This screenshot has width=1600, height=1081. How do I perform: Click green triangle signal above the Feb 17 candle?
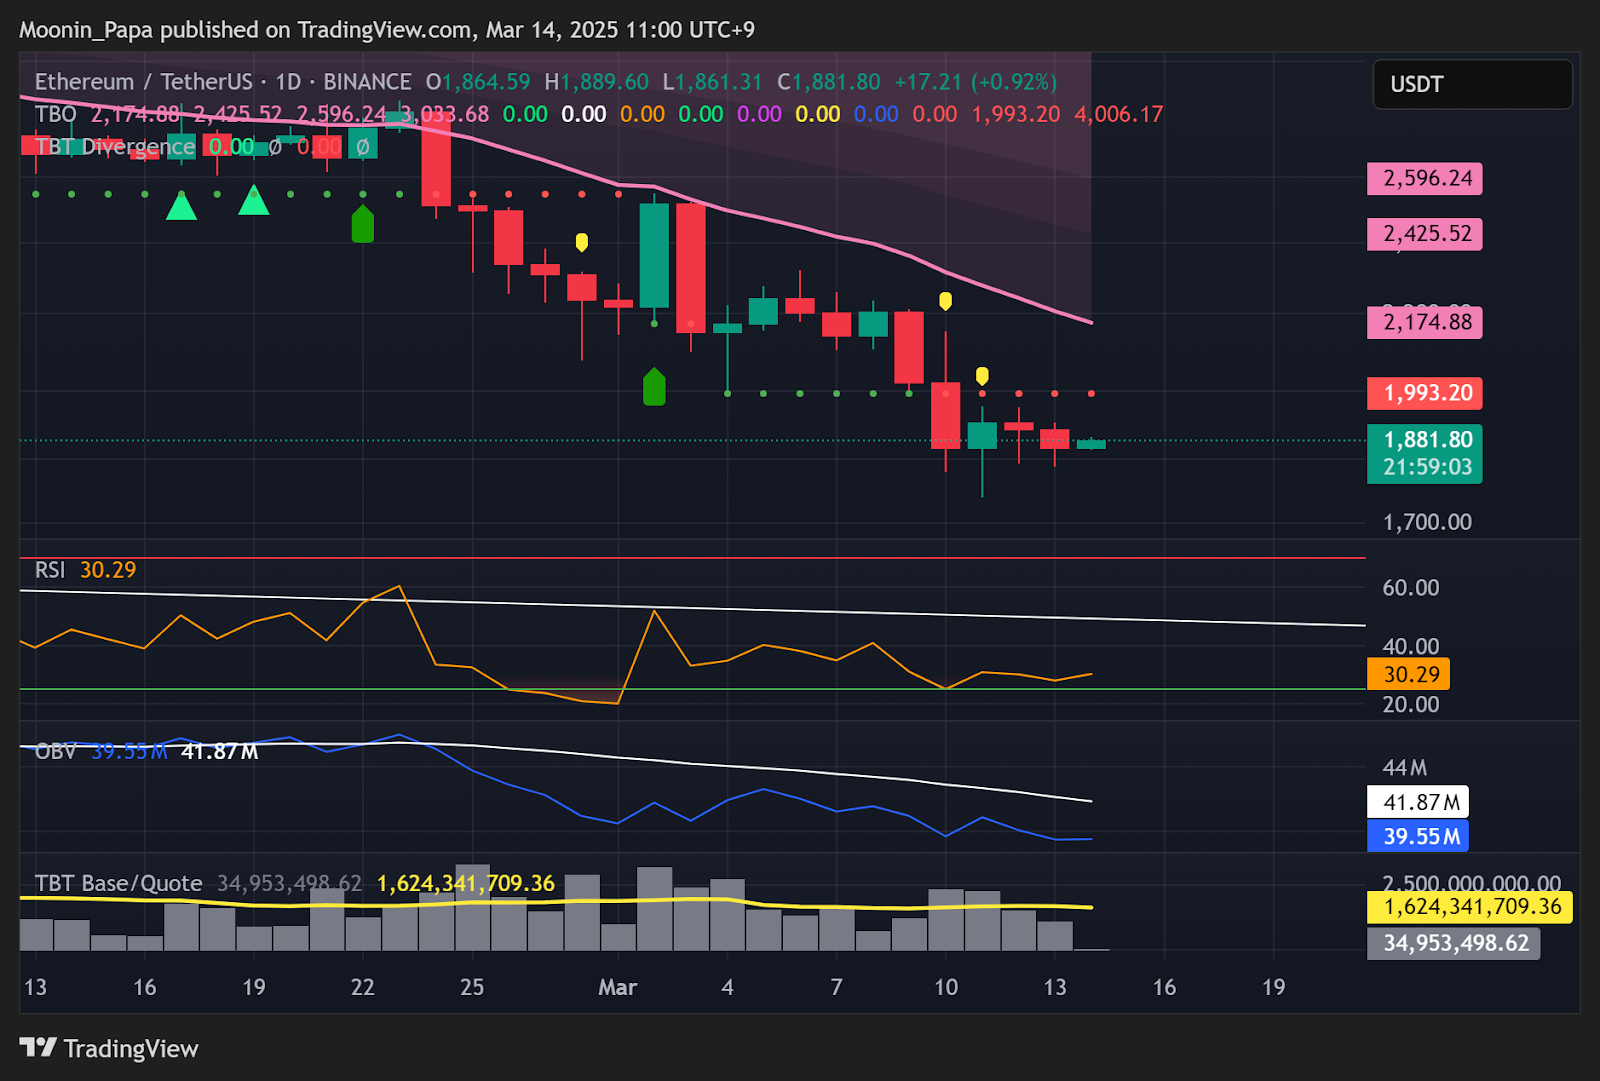coord(181,206)
